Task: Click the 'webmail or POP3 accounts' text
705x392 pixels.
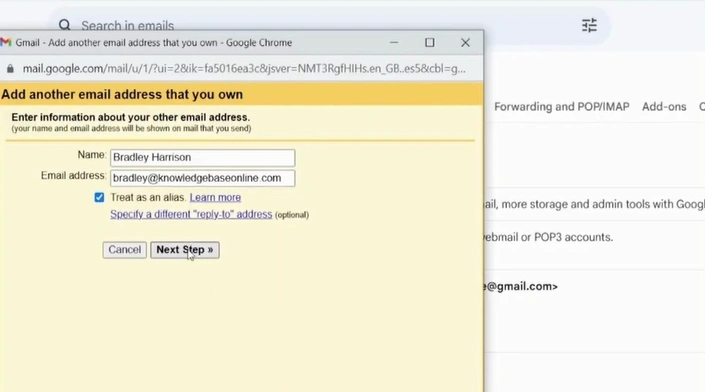Action: pos(548,237)
